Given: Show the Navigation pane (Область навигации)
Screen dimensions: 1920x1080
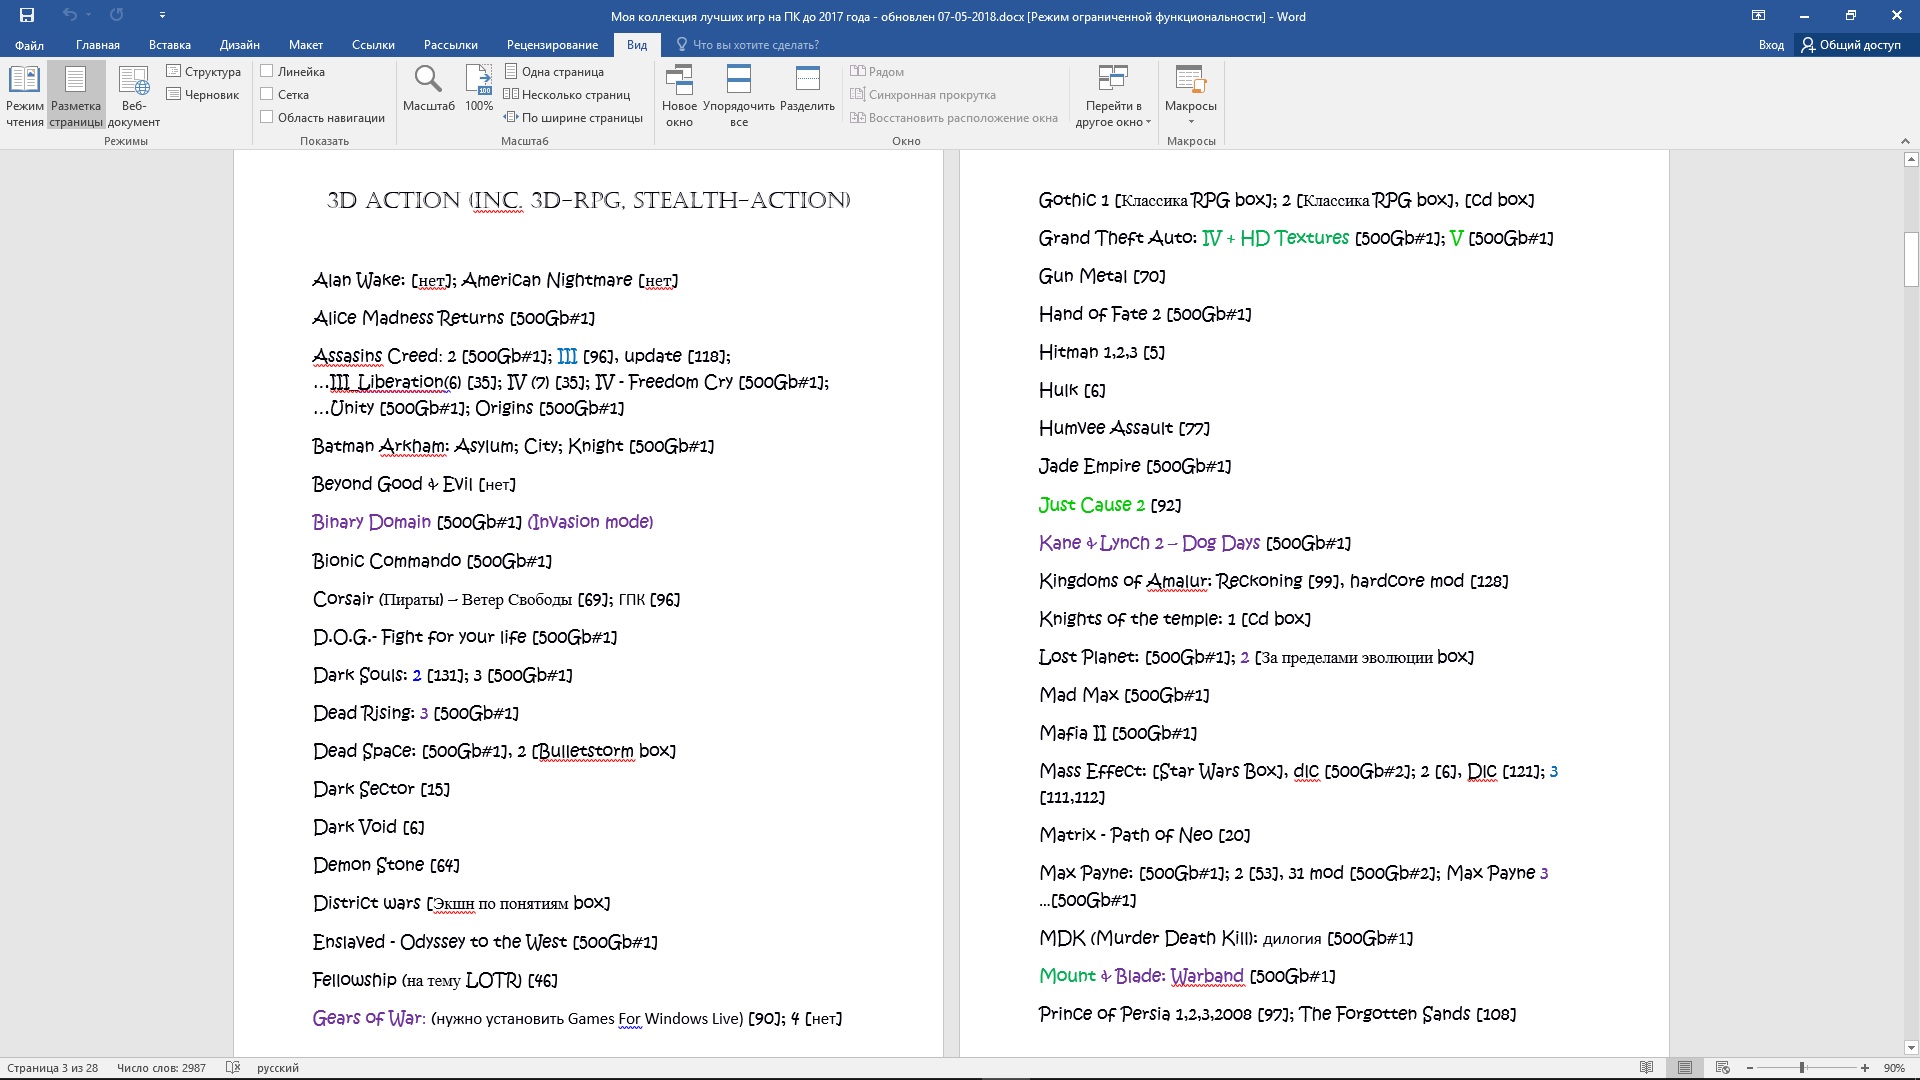Looking at the screenshot, I should pos(267,117).
